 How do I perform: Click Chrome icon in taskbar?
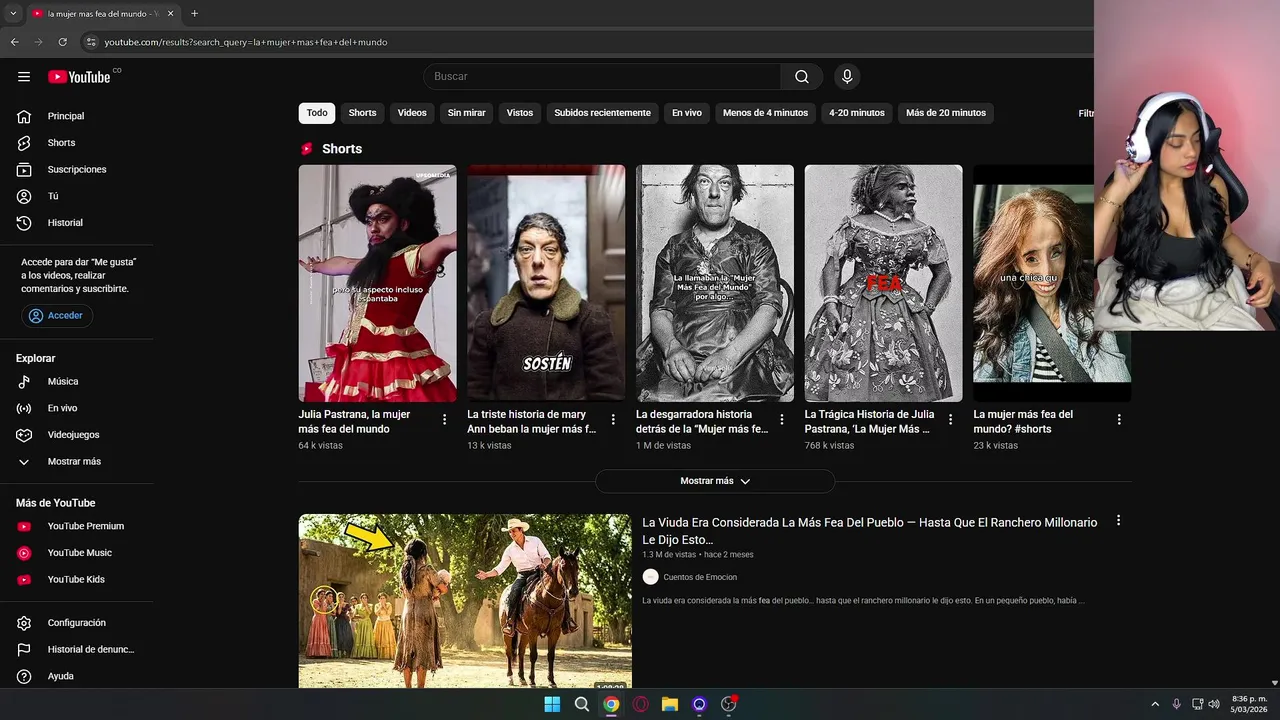(x=611, y=704)
